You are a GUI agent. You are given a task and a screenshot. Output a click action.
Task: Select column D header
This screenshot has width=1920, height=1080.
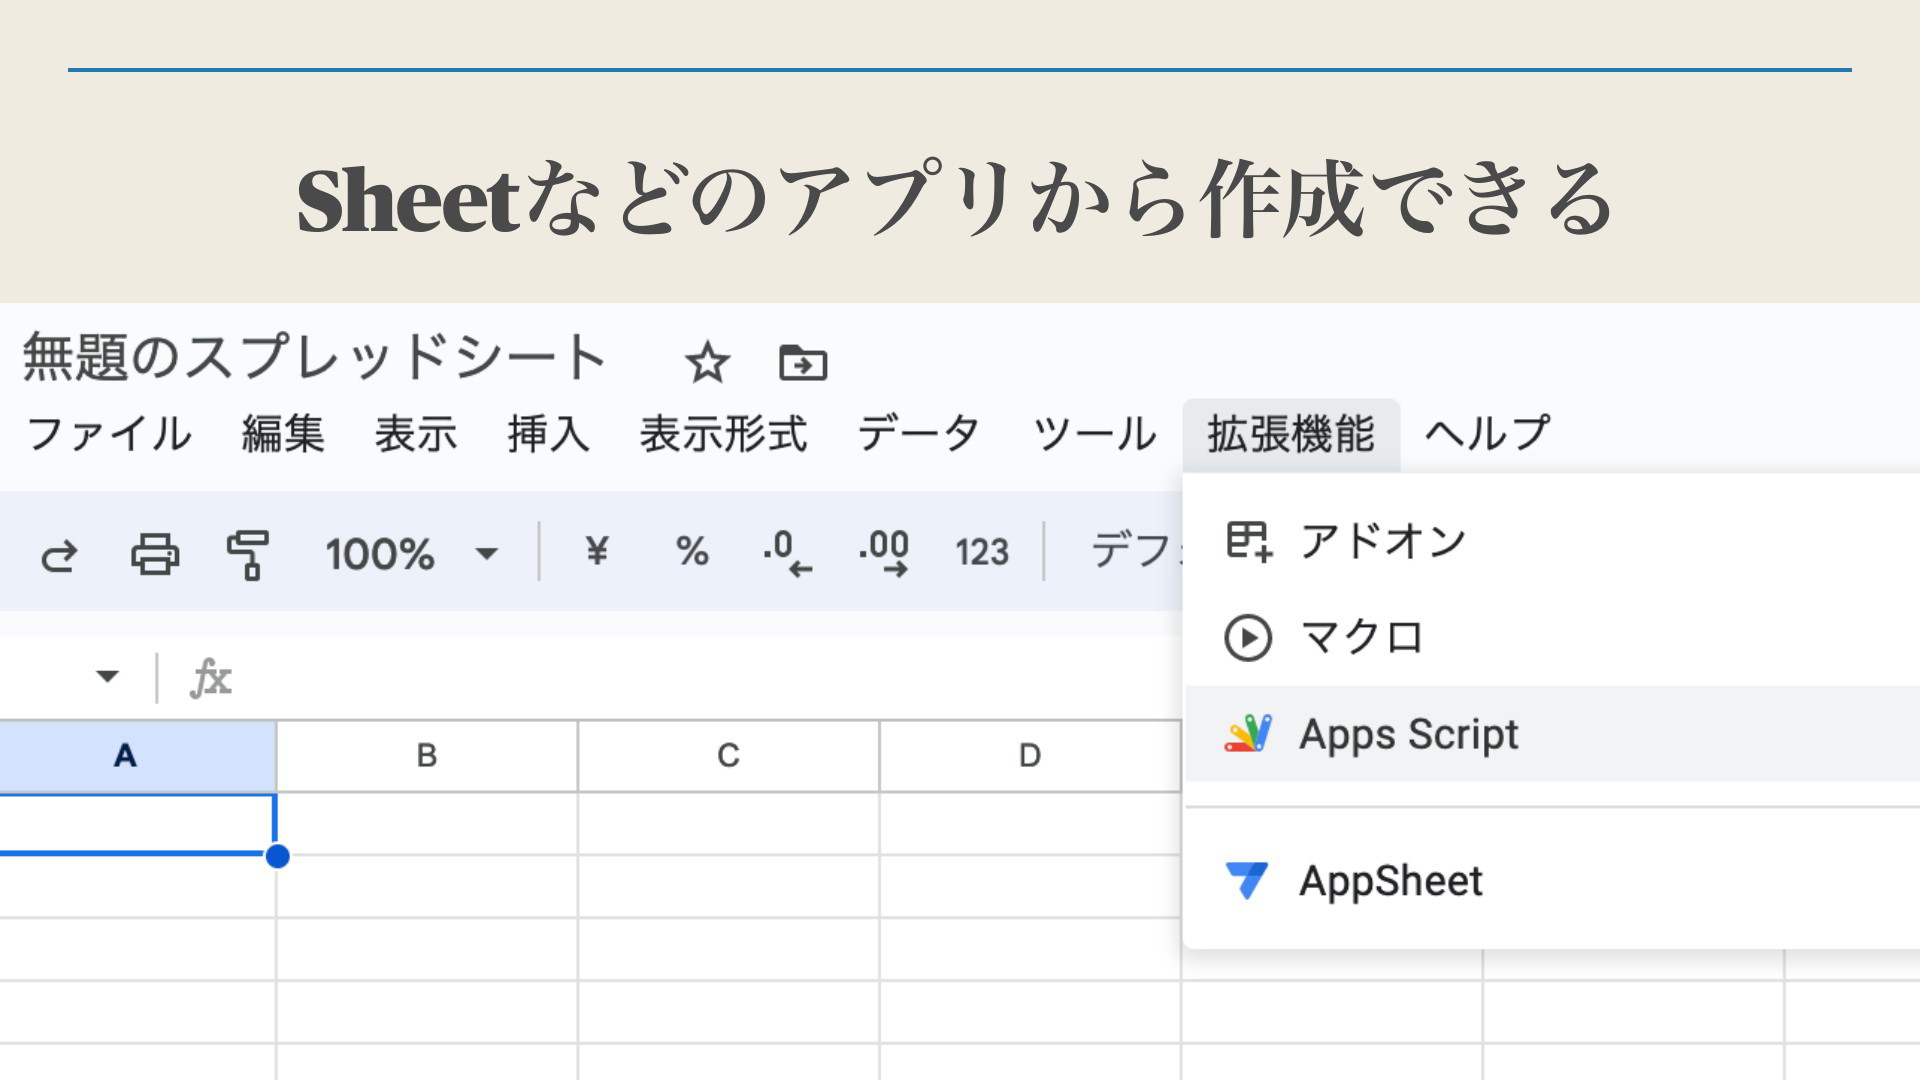coord(1031,756)
